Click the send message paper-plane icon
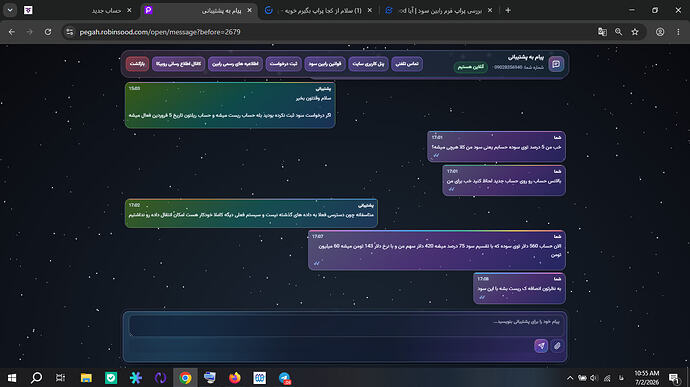Image resolution: width=690 pixels, height=387 pixels. tap(541, 346)
